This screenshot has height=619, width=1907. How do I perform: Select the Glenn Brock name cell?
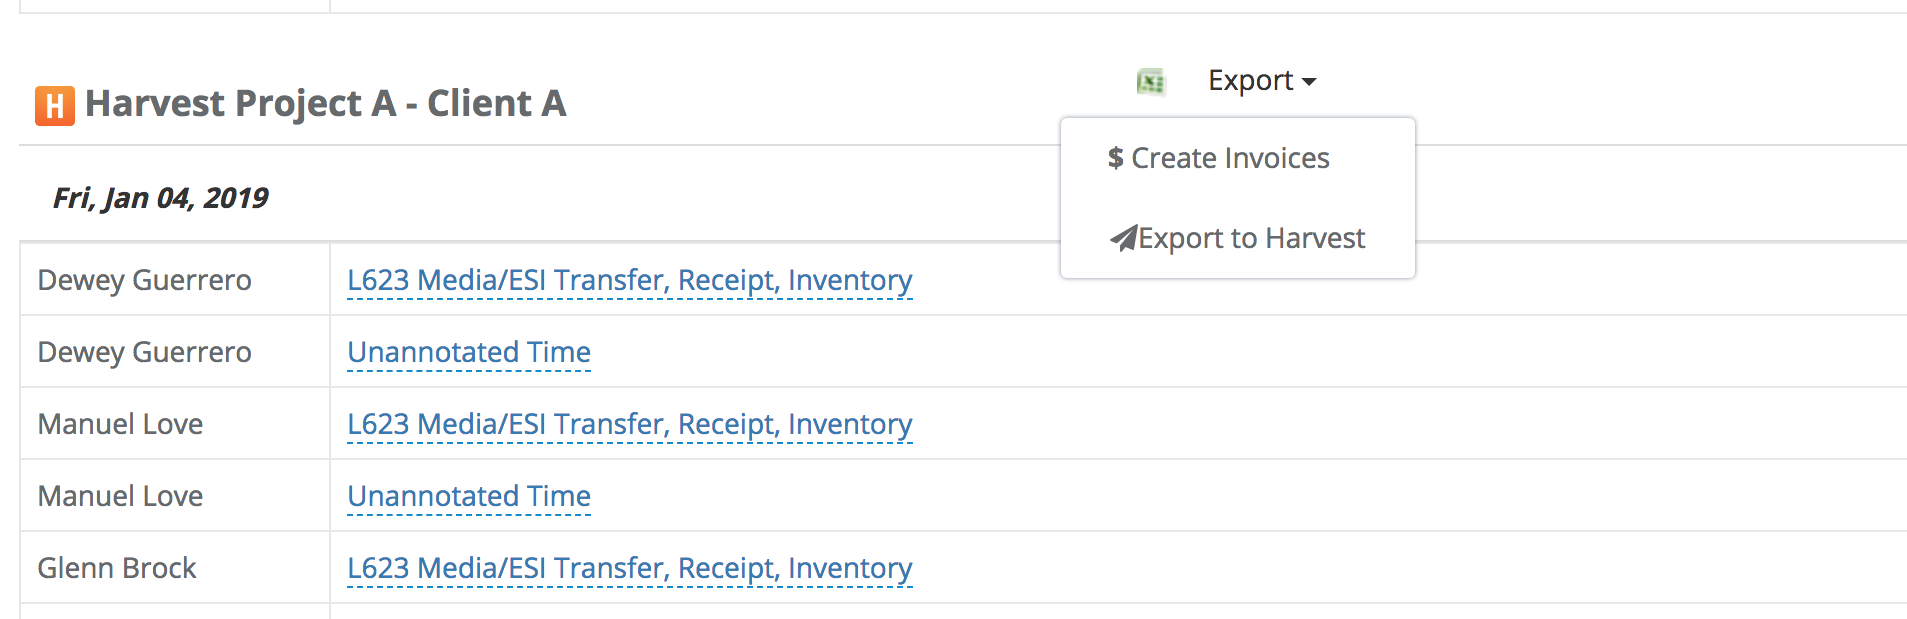pos(116,568)
